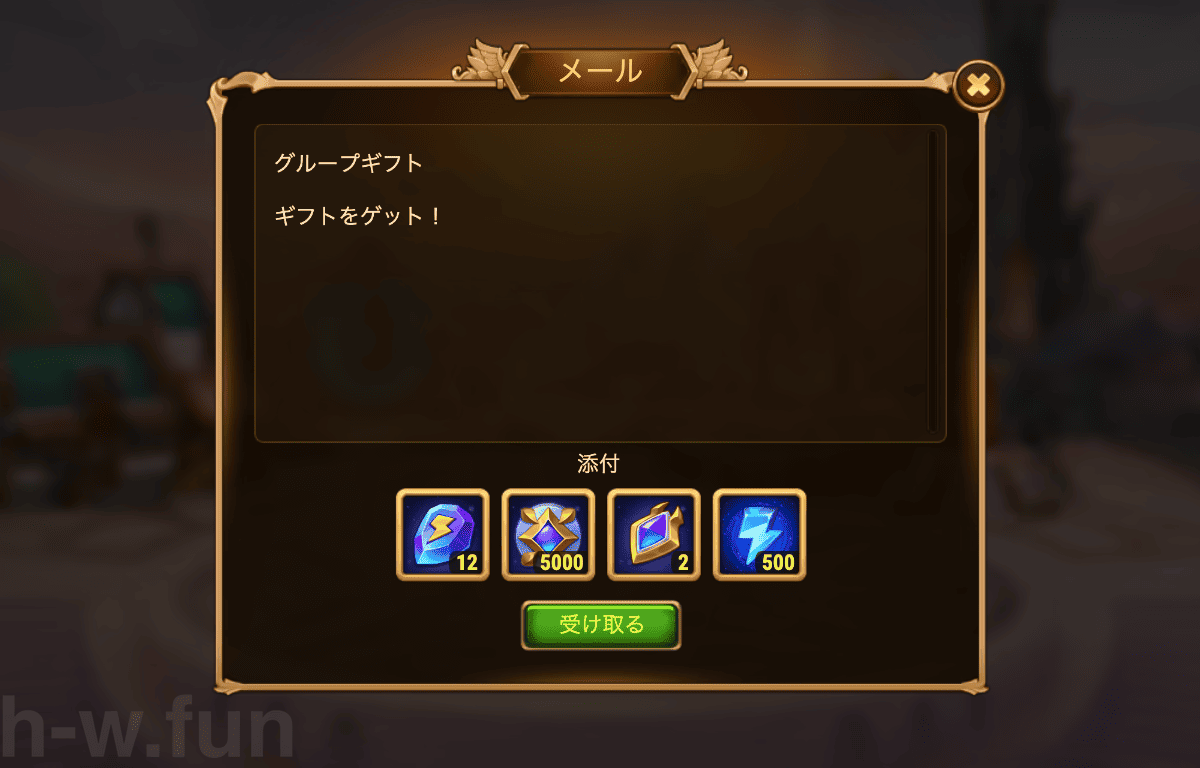
Task: Open the h-w.fun watermark link
Action: pyautogui.click(x=146, y=727)
